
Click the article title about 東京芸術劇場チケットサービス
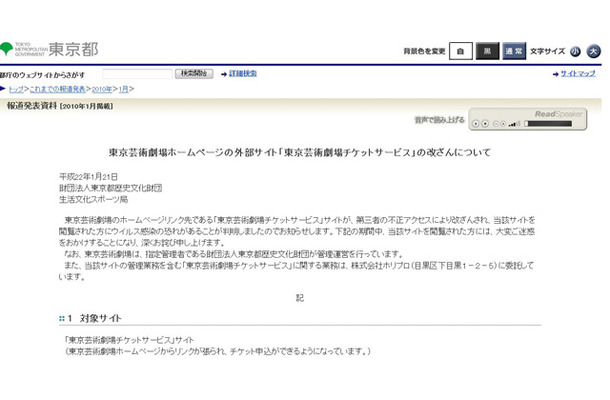tap(300, 152)
